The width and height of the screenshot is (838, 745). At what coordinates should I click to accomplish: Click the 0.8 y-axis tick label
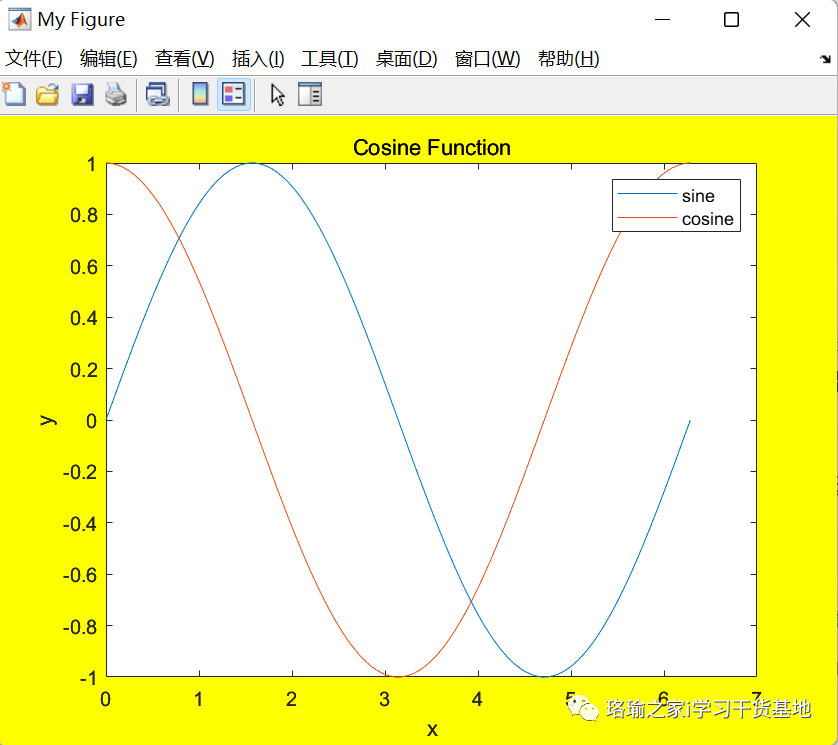tap(84, 215)
